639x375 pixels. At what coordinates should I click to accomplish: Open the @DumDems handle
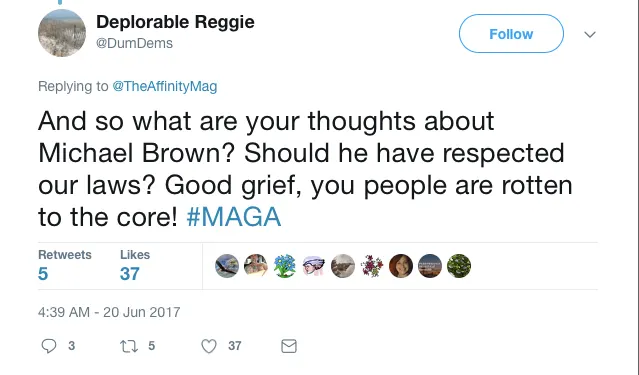(134, 43)
